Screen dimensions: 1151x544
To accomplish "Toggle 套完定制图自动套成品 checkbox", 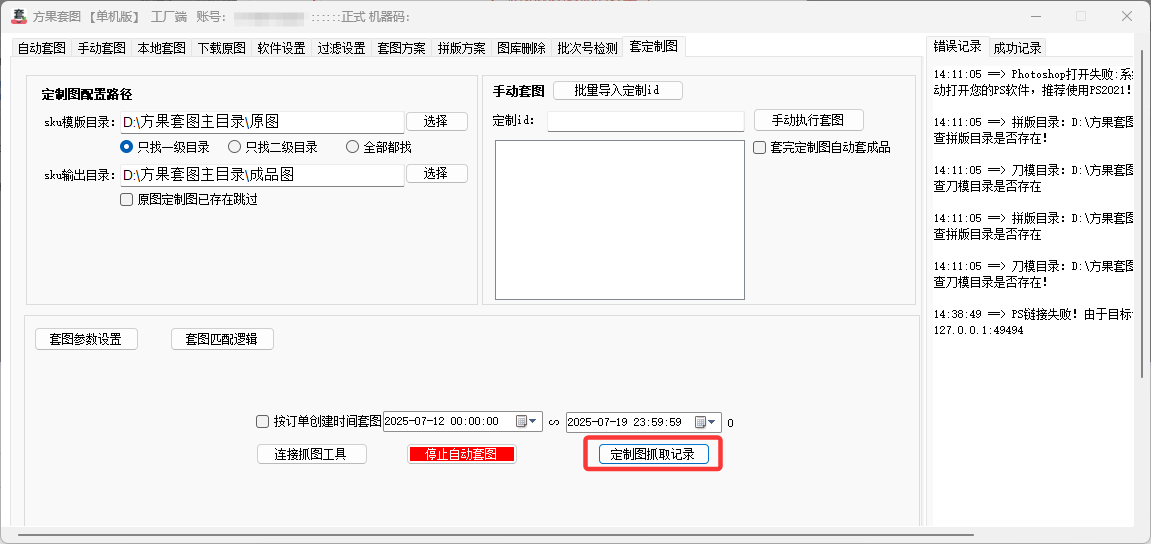I will [822, 148].
